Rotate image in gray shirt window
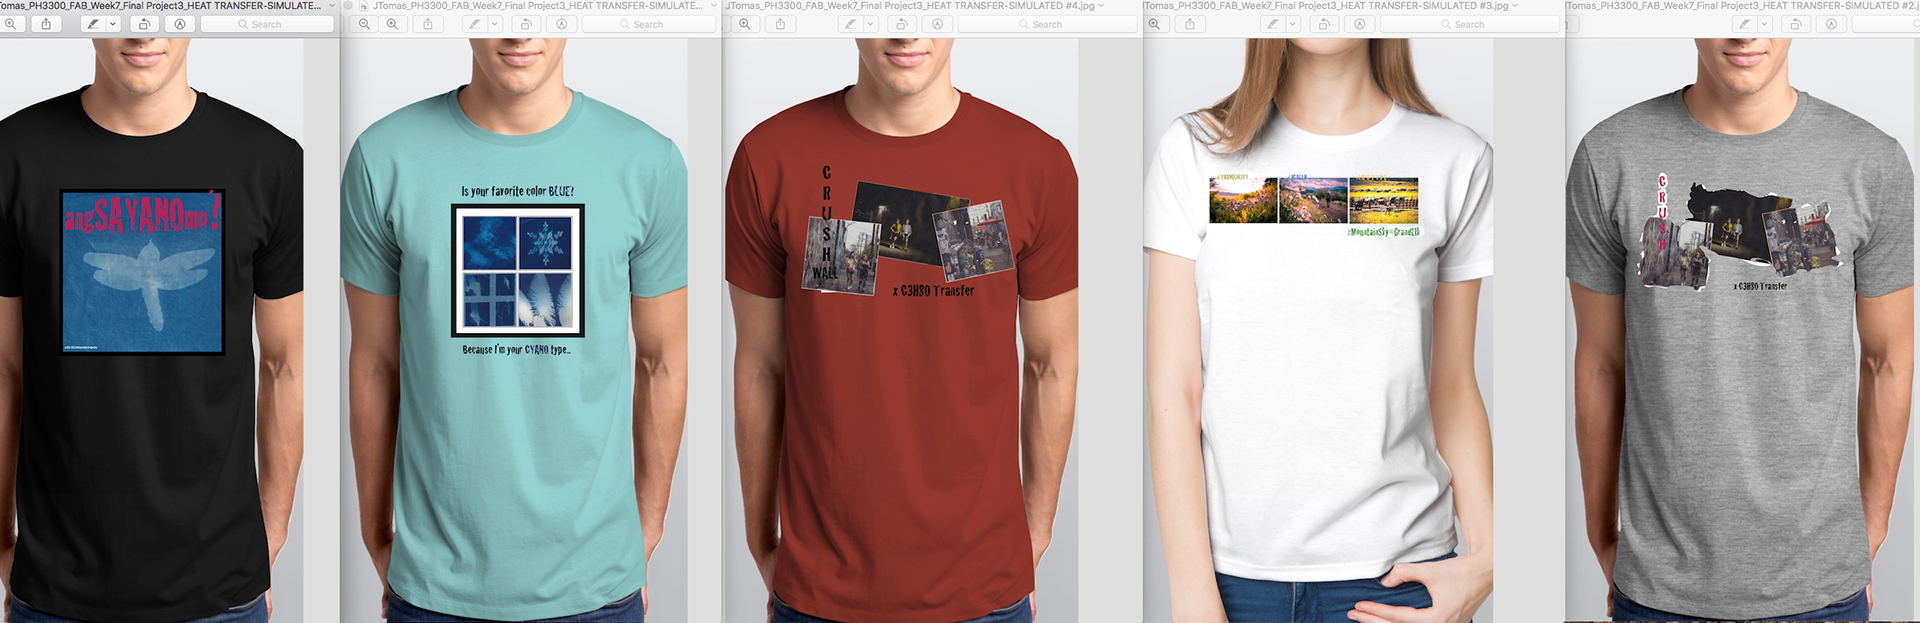 click(1796, 24)
